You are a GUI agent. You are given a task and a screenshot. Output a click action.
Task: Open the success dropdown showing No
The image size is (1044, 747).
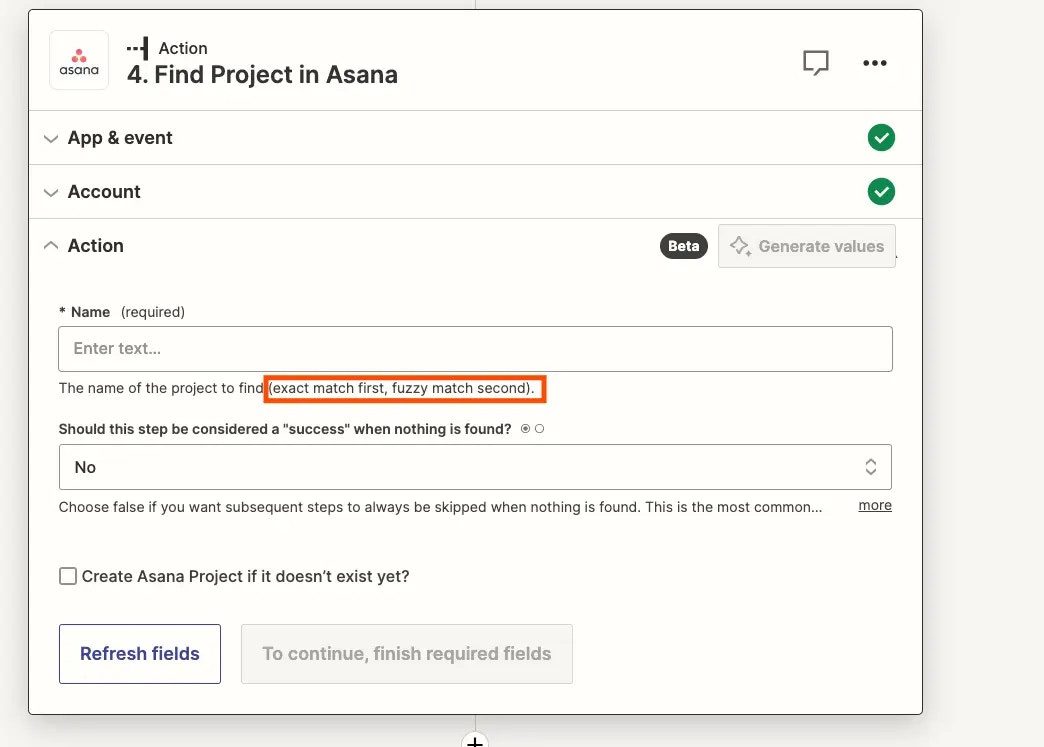click(475, 467)
